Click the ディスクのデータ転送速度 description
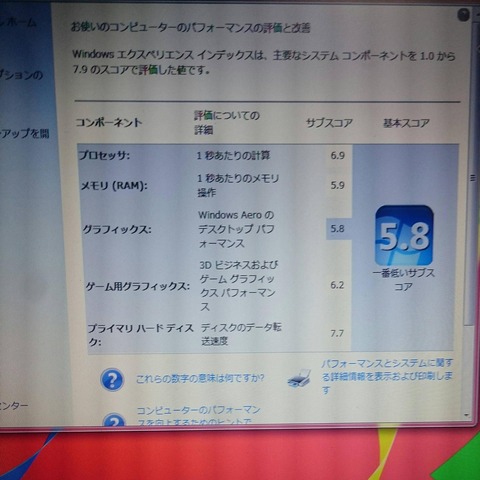Viewport: 480px width, 480px height. point(241,334)
